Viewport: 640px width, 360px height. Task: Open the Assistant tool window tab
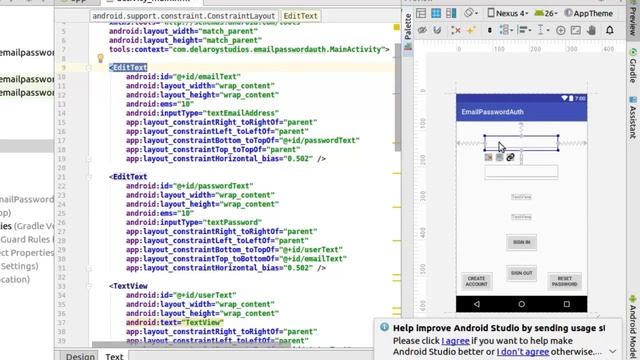pyautogui.click(x=633, y=118)
